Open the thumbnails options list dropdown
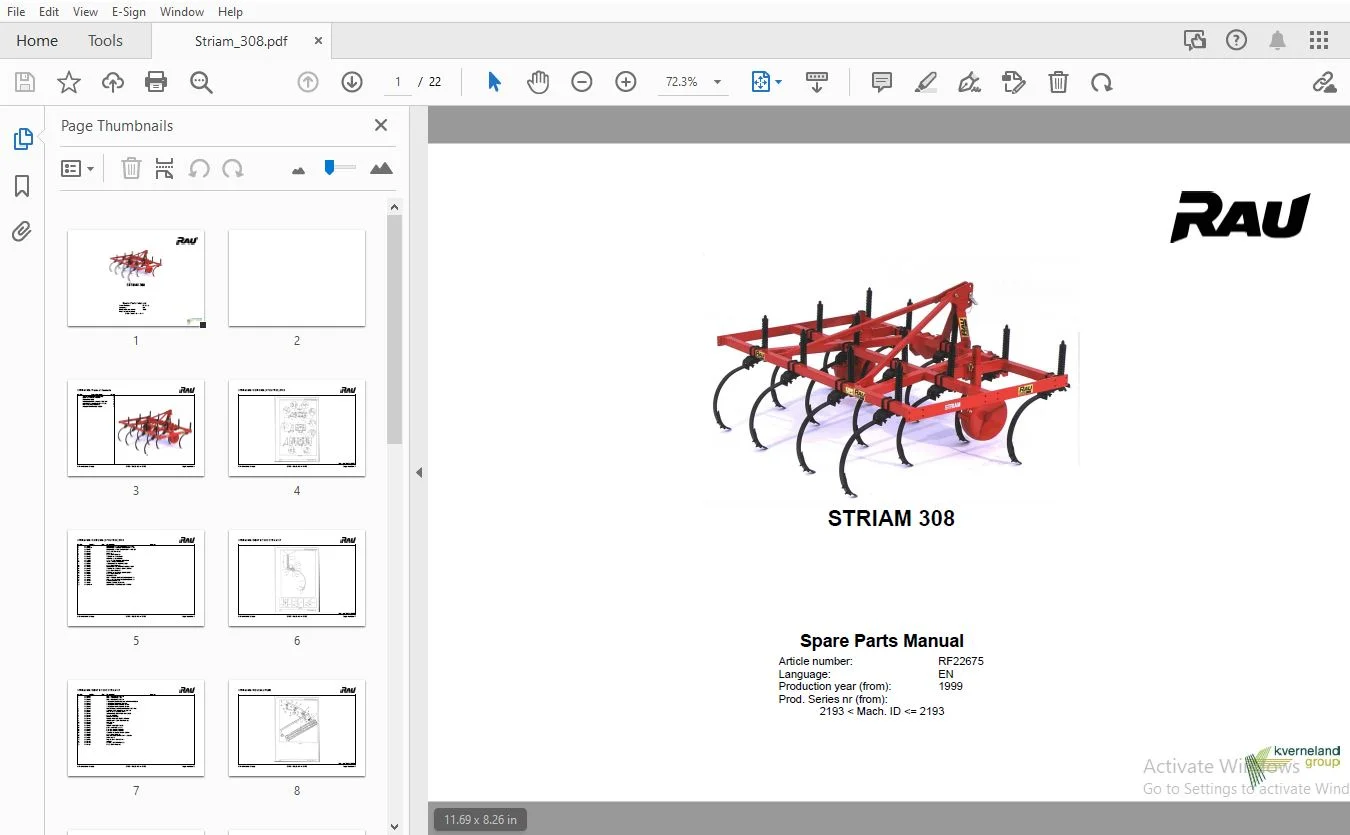1350x835 pixels. point(77,169)
